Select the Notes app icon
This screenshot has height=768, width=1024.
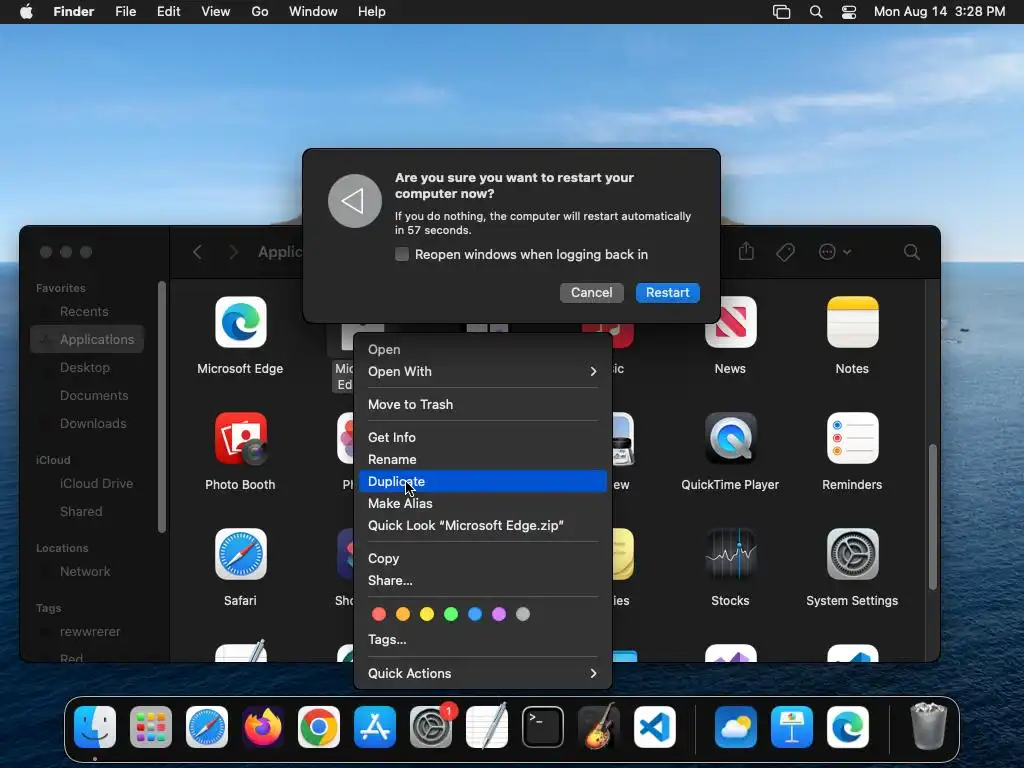(x=852, y=323)
